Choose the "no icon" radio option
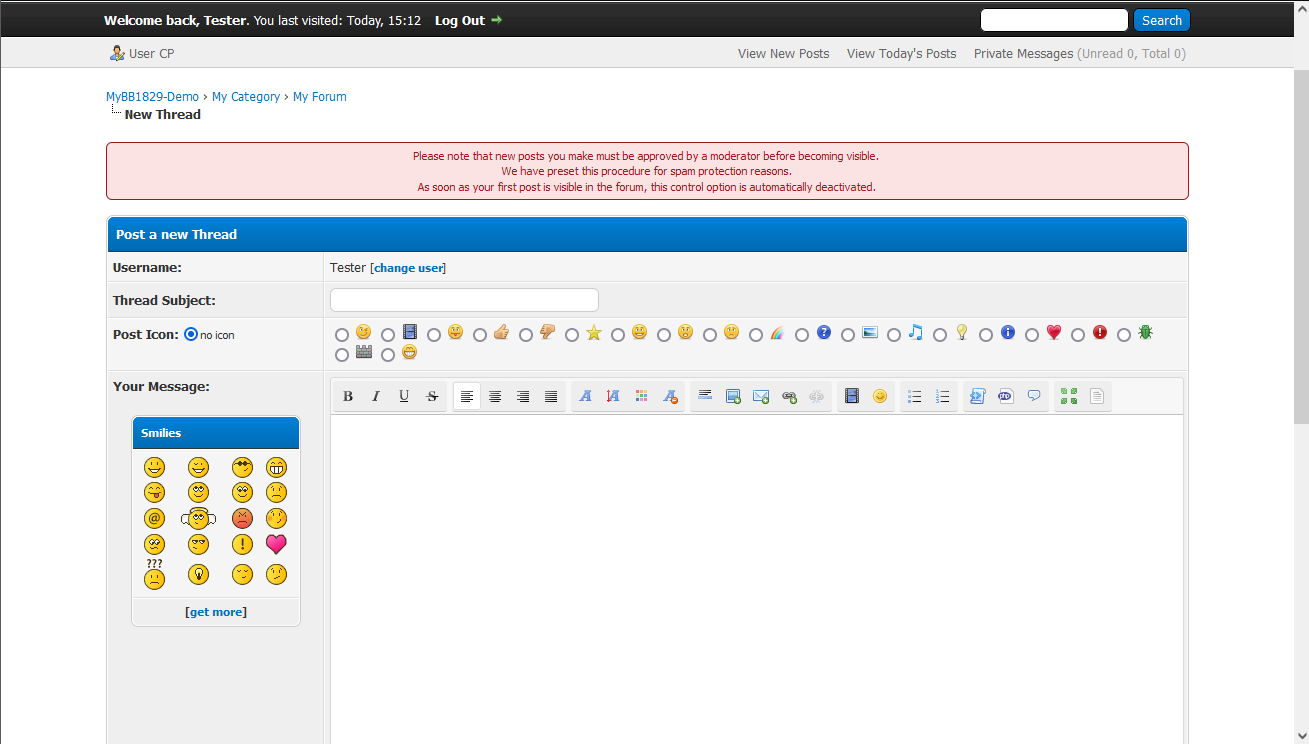The image size is (1309, 744). (191, 335)
